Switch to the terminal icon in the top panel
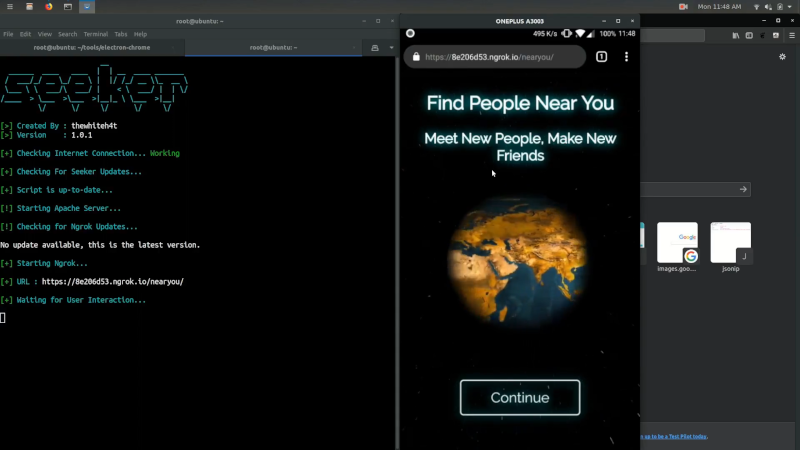The height and width of the screenshot is (450, 800). click(x=68, y=7)
